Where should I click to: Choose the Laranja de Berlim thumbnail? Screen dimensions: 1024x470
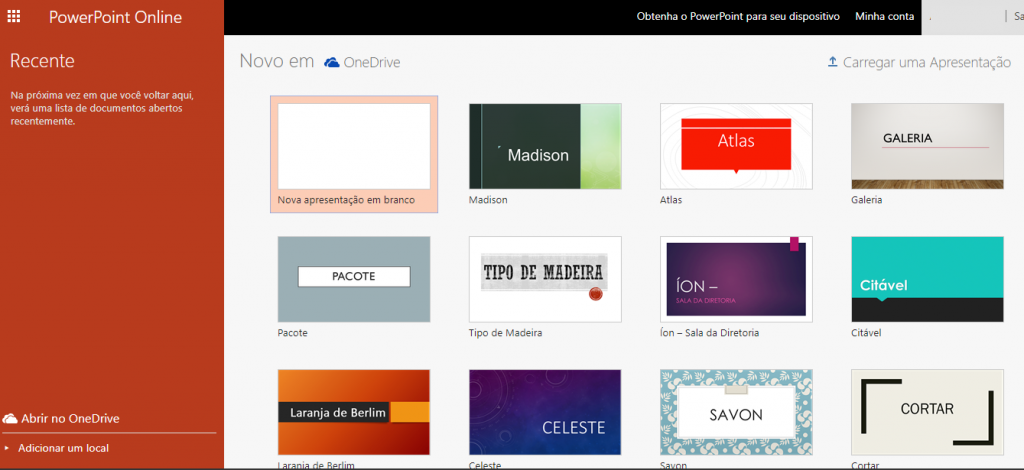pyautogui.click(x=354, y=413)
